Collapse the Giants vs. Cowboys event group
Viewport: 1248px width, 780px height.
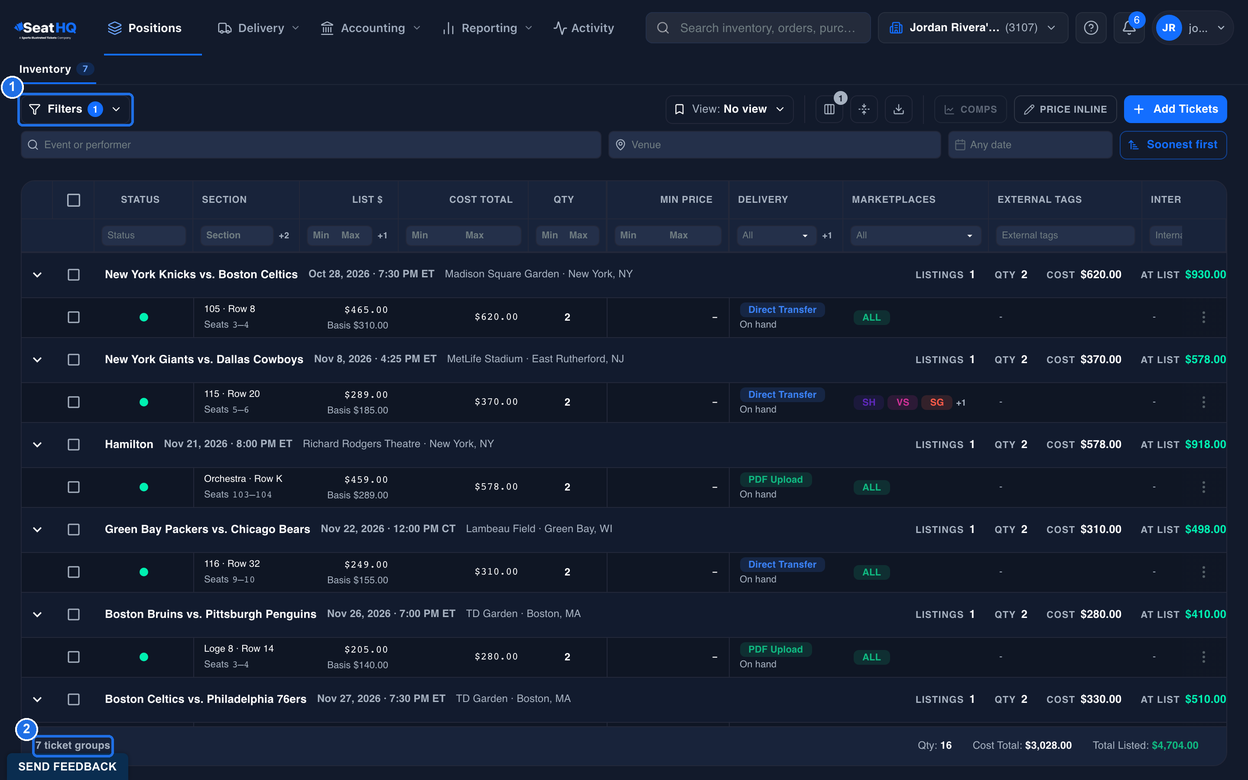click(37, 359)
